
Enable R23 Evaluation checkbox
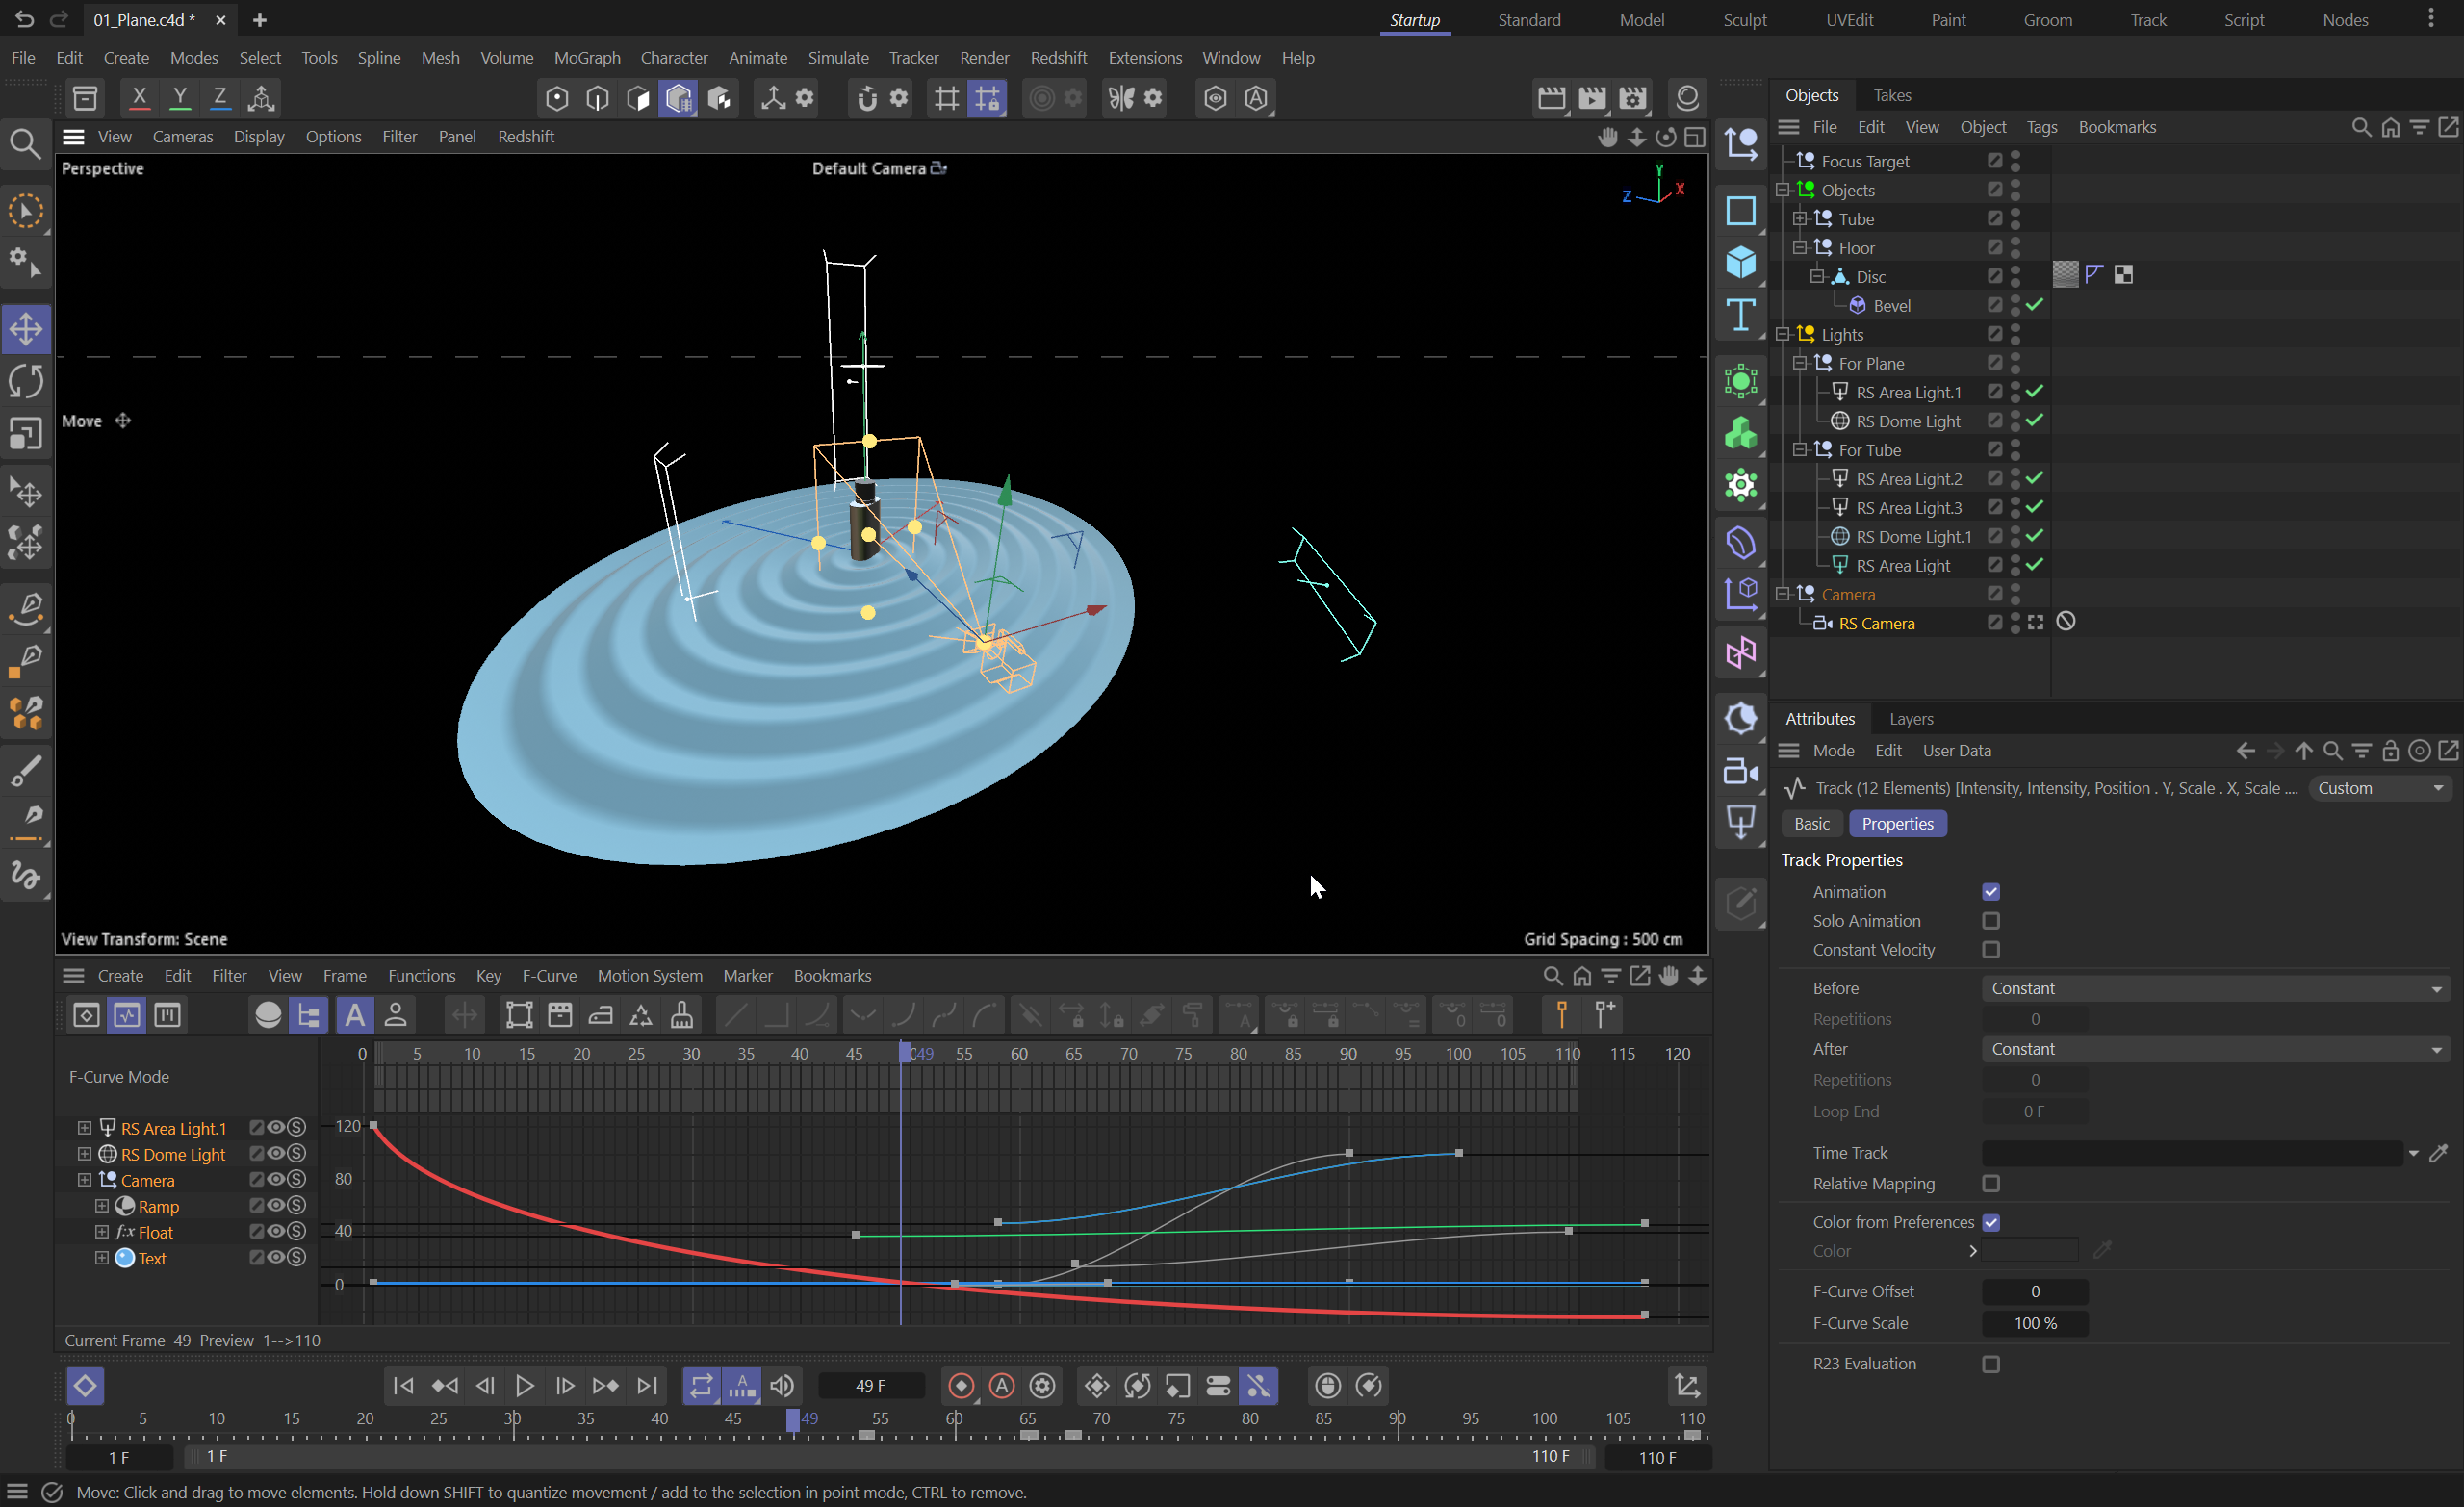coord(1991,1364)
